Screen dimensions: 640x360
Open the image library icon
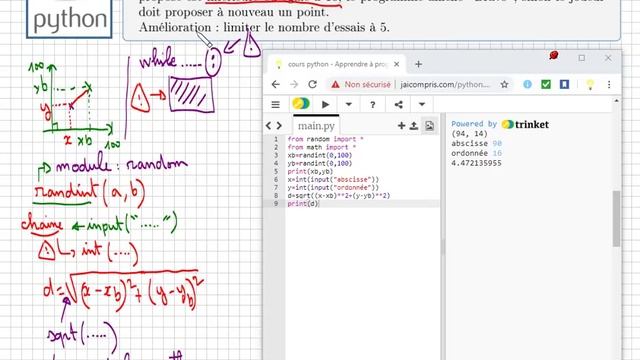[x=429, y=126]
